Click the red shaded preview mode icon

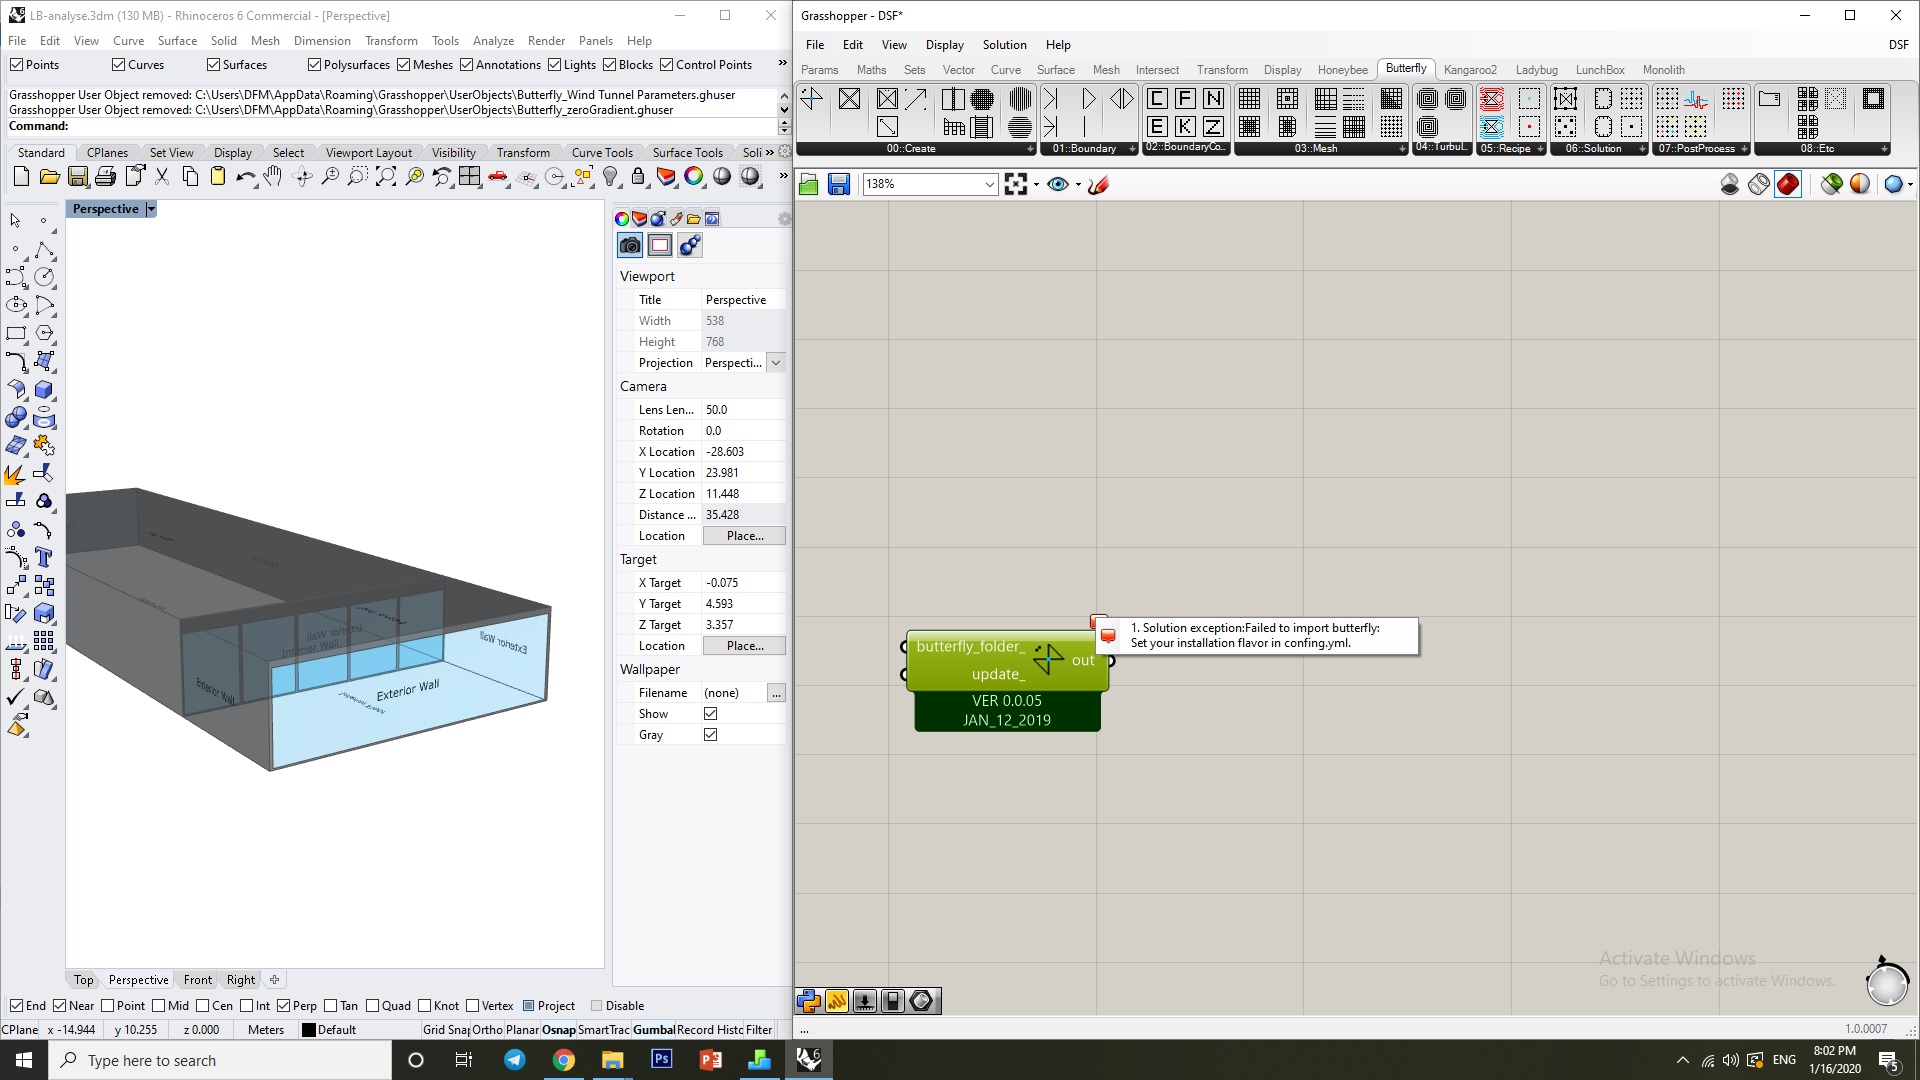tap(1788, 184)
